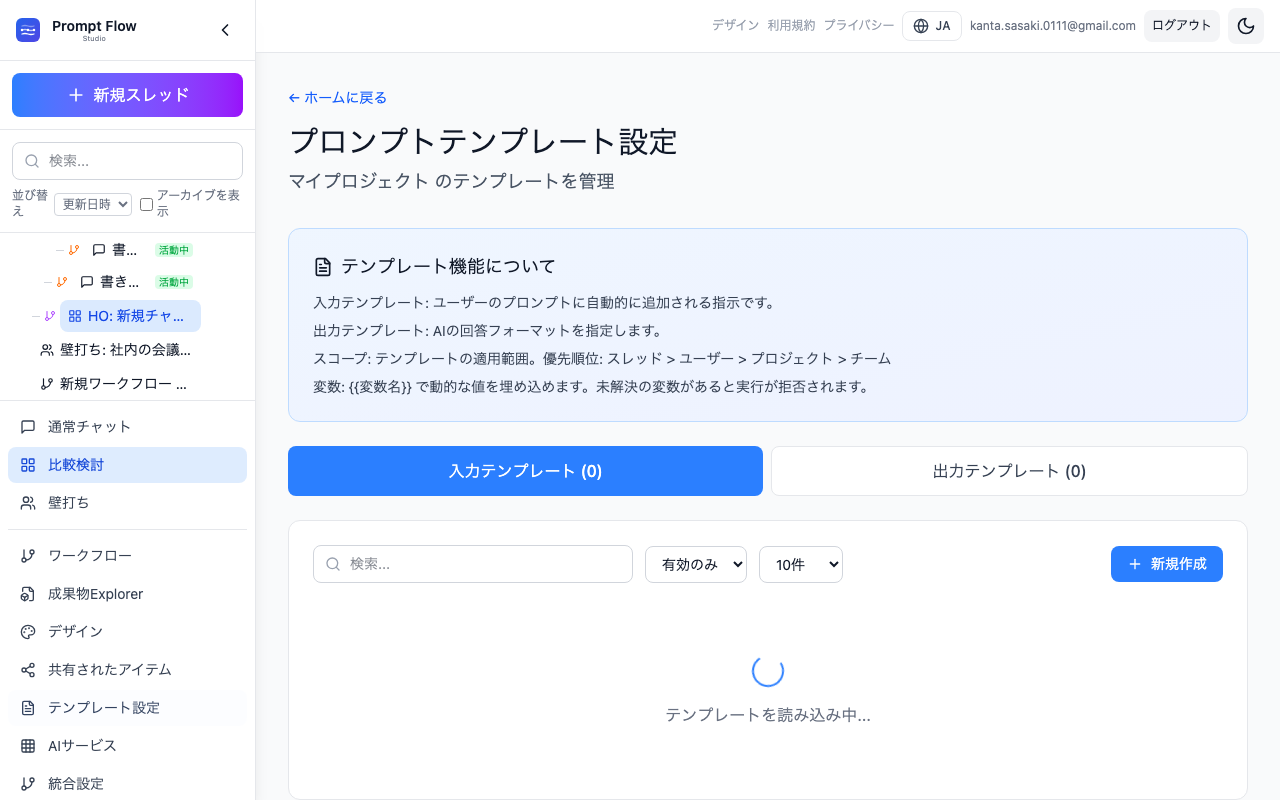Open 統合設定 in the sidebar

127,784
